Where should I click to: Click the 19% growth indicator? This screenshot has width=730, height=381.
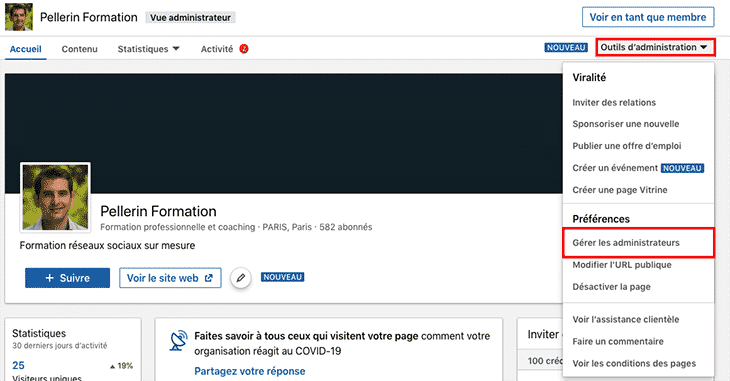[121, 366]
